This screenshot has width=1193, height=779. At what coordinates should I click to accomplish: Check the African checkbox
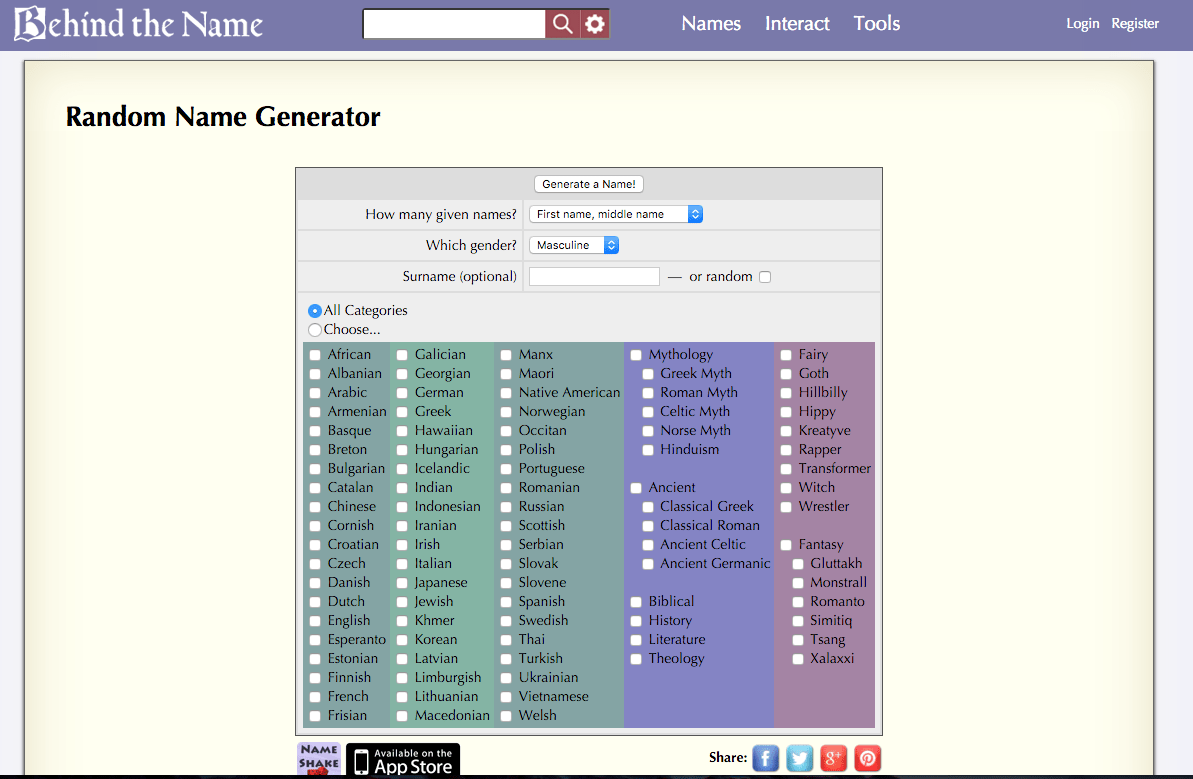click(315, 355)
